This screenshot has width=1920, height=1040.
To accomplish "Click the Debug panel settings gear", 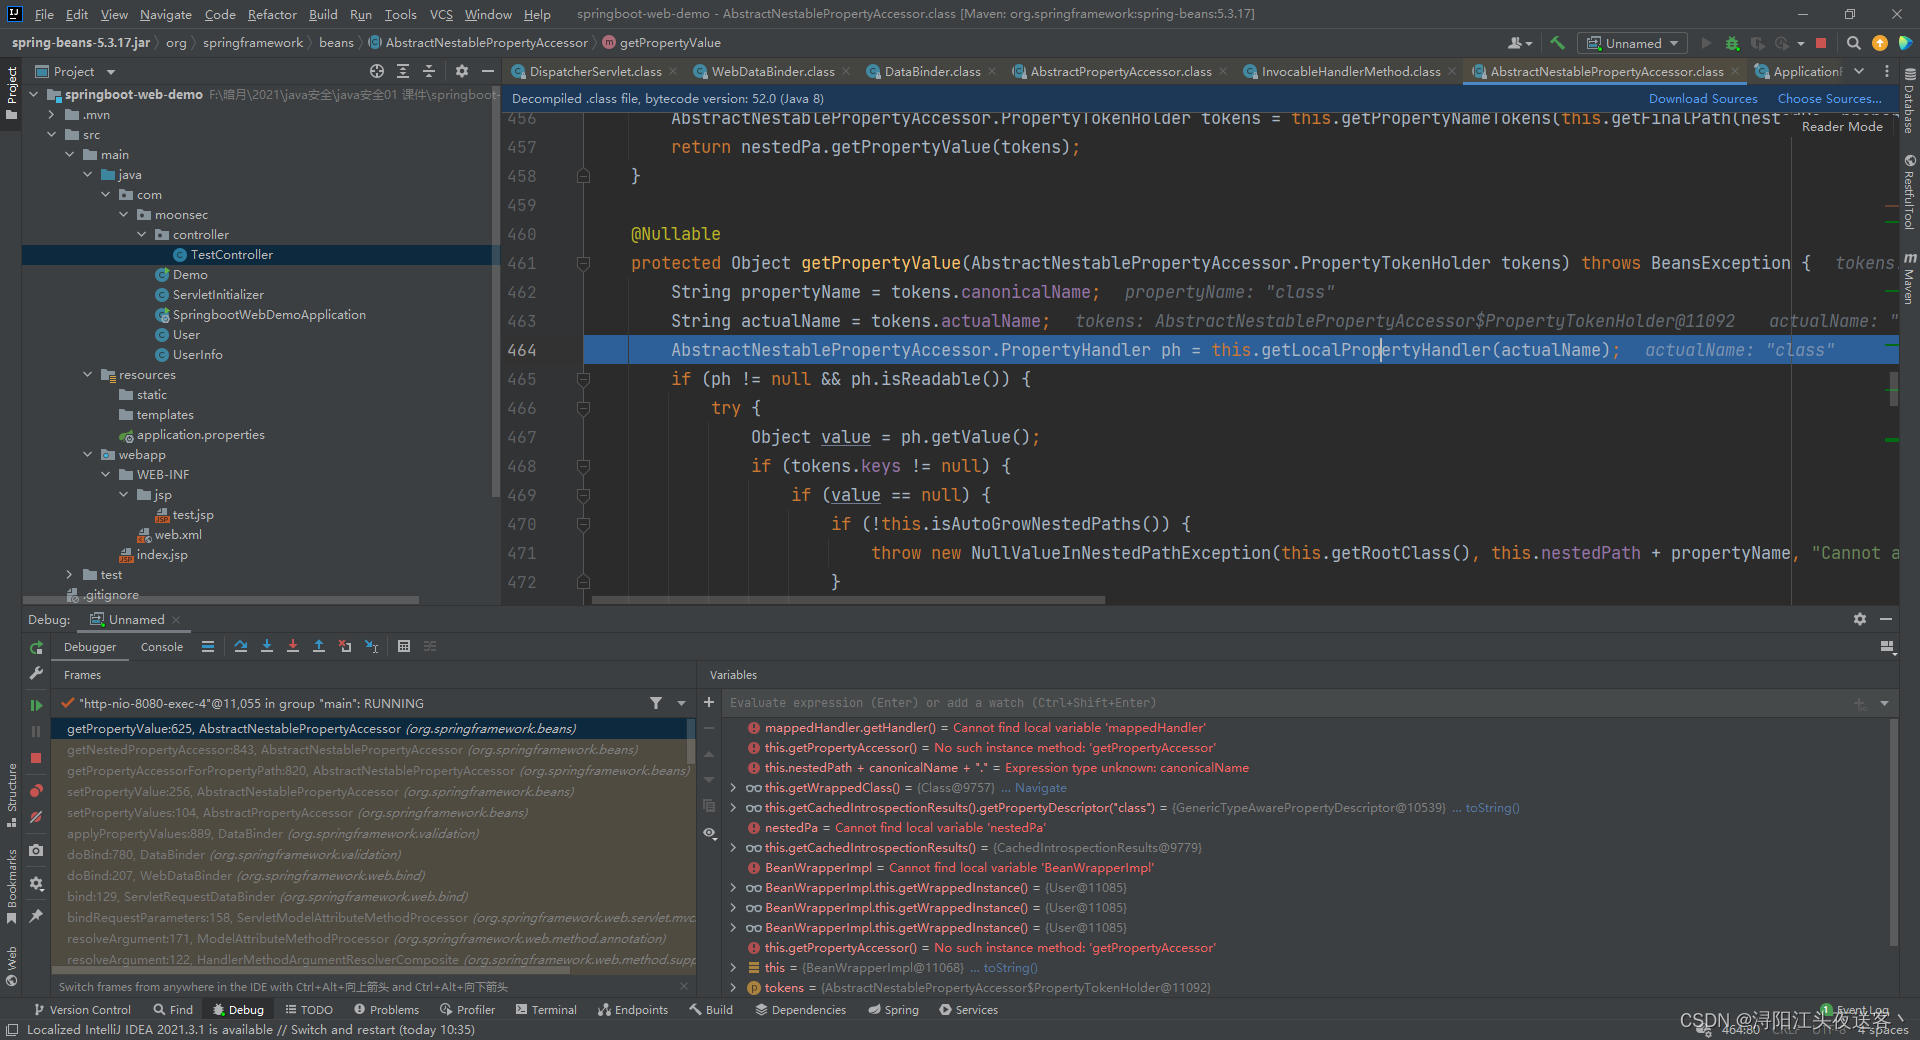I will tap(1860, 619).
